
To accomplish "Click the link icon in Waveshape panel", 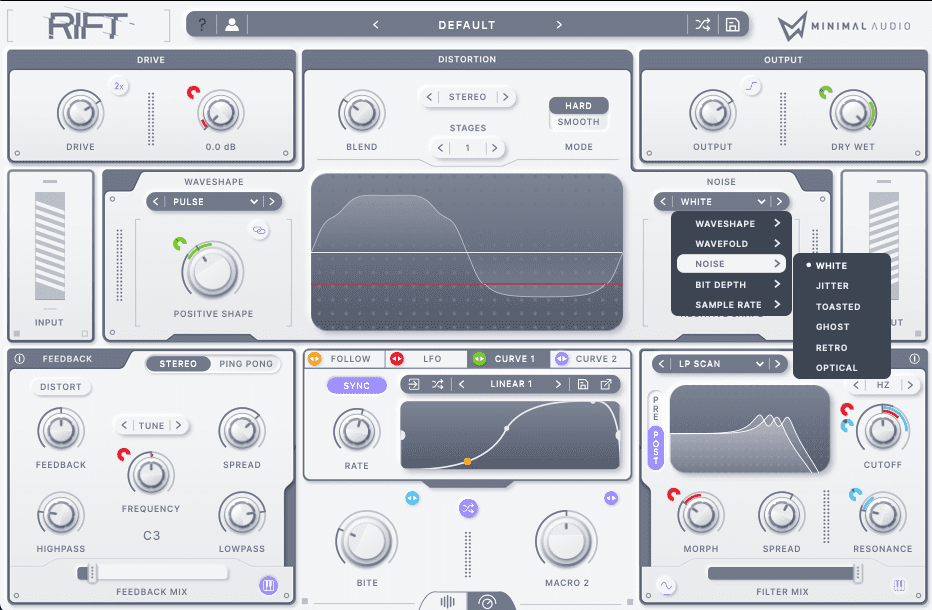I will [259, 230].
